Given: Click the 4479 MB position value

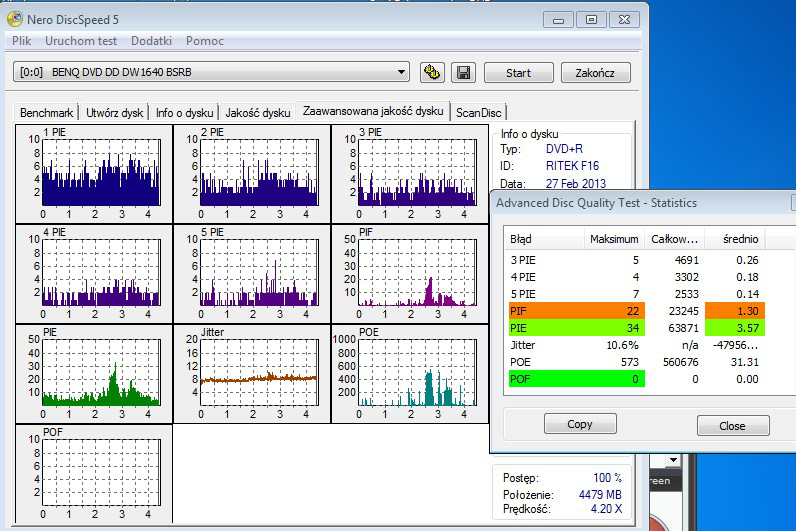Looking at the screenshot, I should pyautogui.click(x=600, y=494).
